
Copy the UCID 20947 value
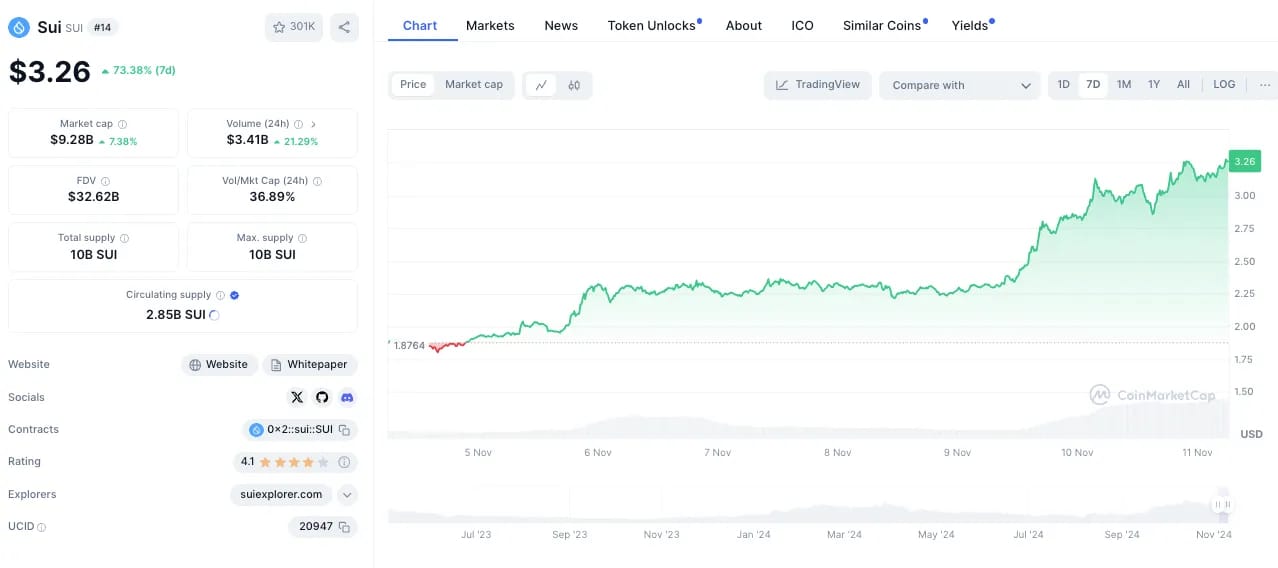point(344,526)
